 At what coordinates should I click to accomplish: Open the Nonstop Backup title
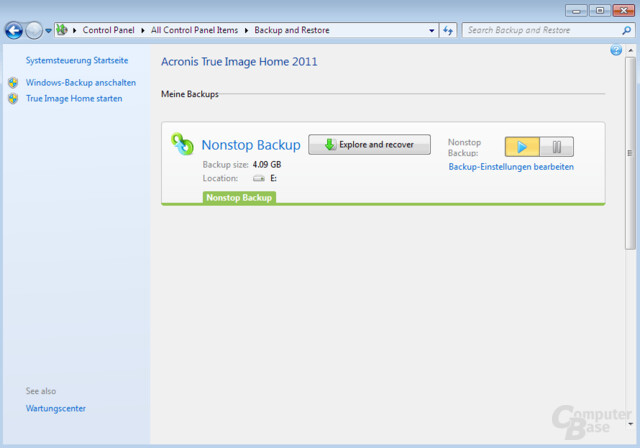pyautogui.click(x=251, y=145)
